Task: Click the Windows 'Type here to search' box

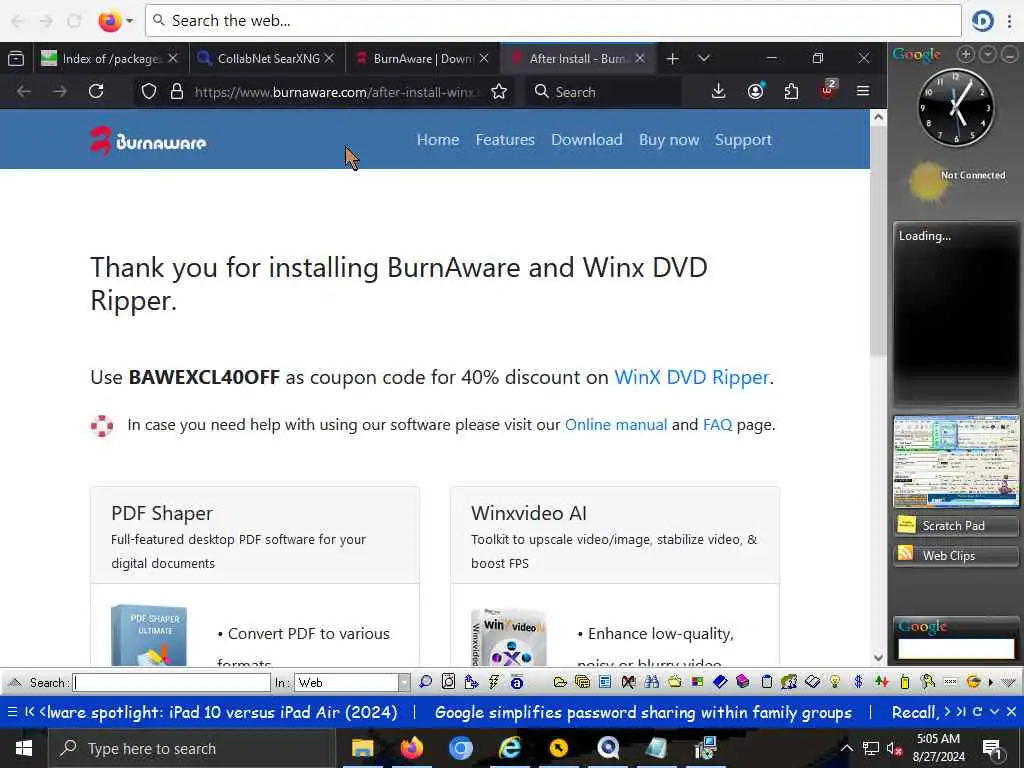Action: [x=191, y=749]
